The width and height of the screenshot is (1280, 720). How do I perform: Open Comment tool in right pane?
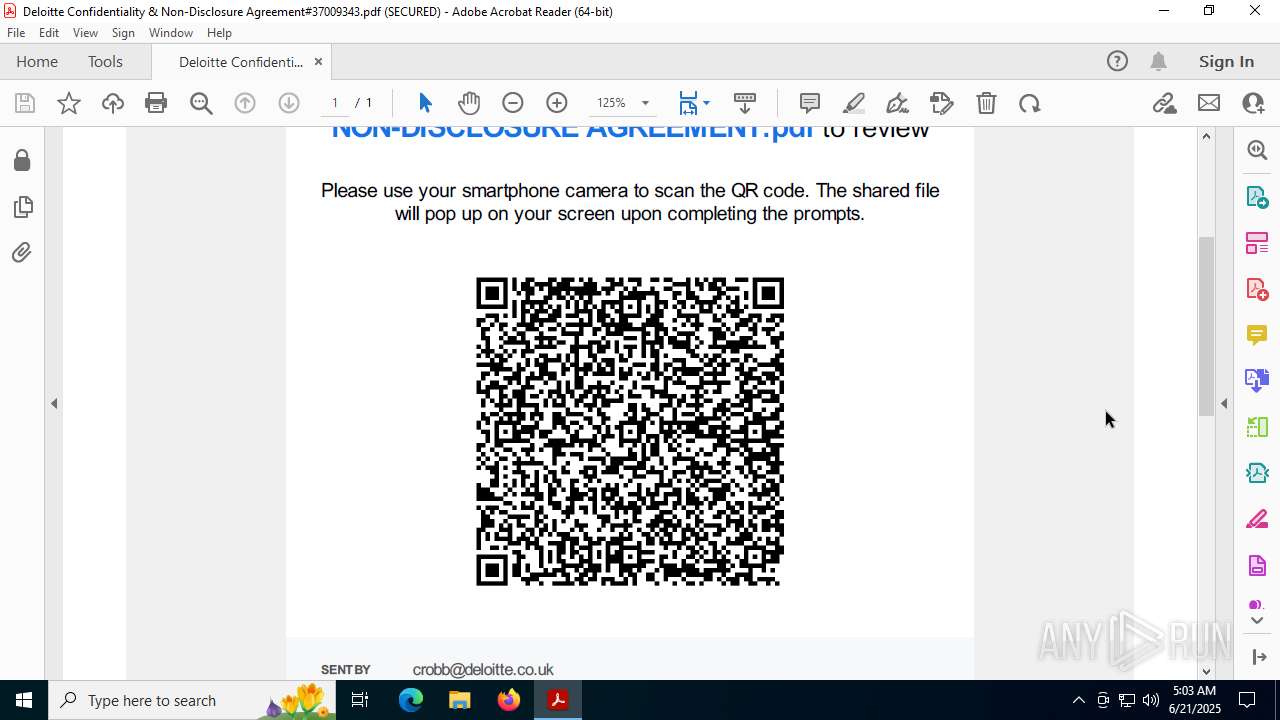coord(1257,335)
